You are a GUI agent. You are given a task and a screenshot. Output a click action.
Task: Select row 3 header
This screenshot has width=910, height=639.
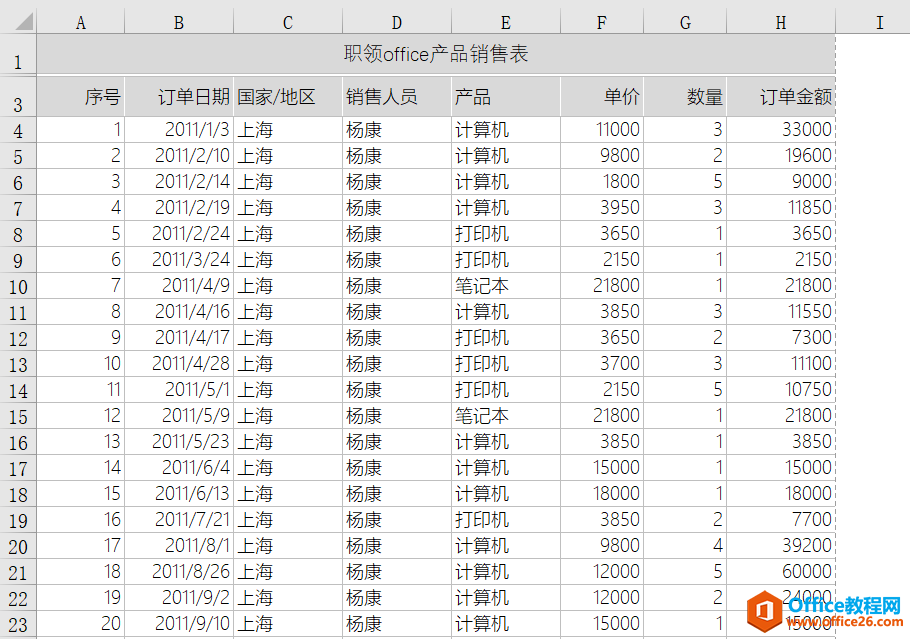(18, 97)
